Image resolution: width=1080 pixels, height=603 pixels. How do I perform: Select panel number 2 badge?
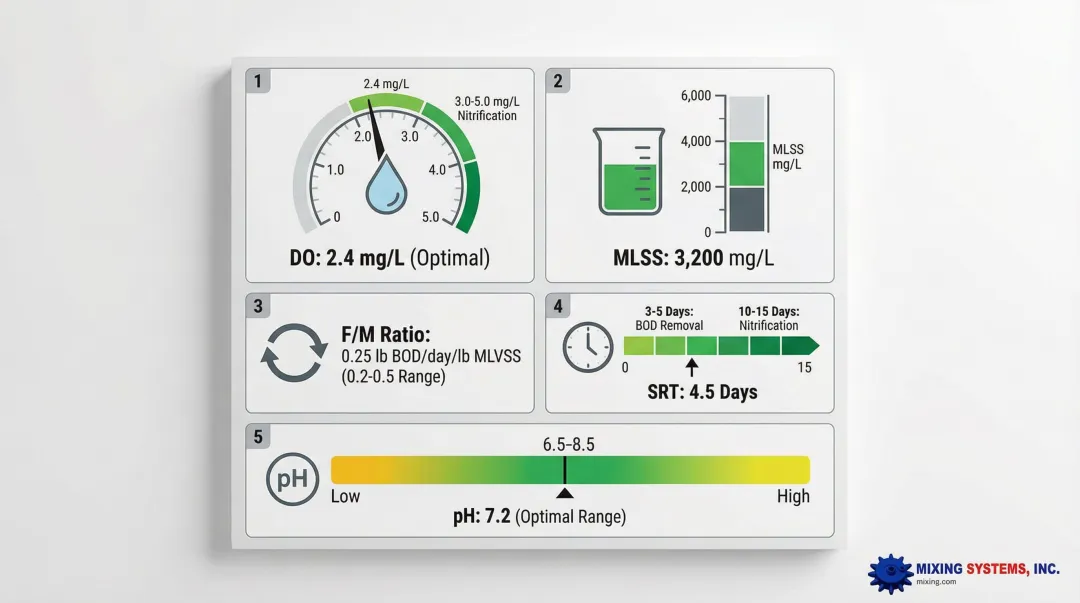pos(558,81)
